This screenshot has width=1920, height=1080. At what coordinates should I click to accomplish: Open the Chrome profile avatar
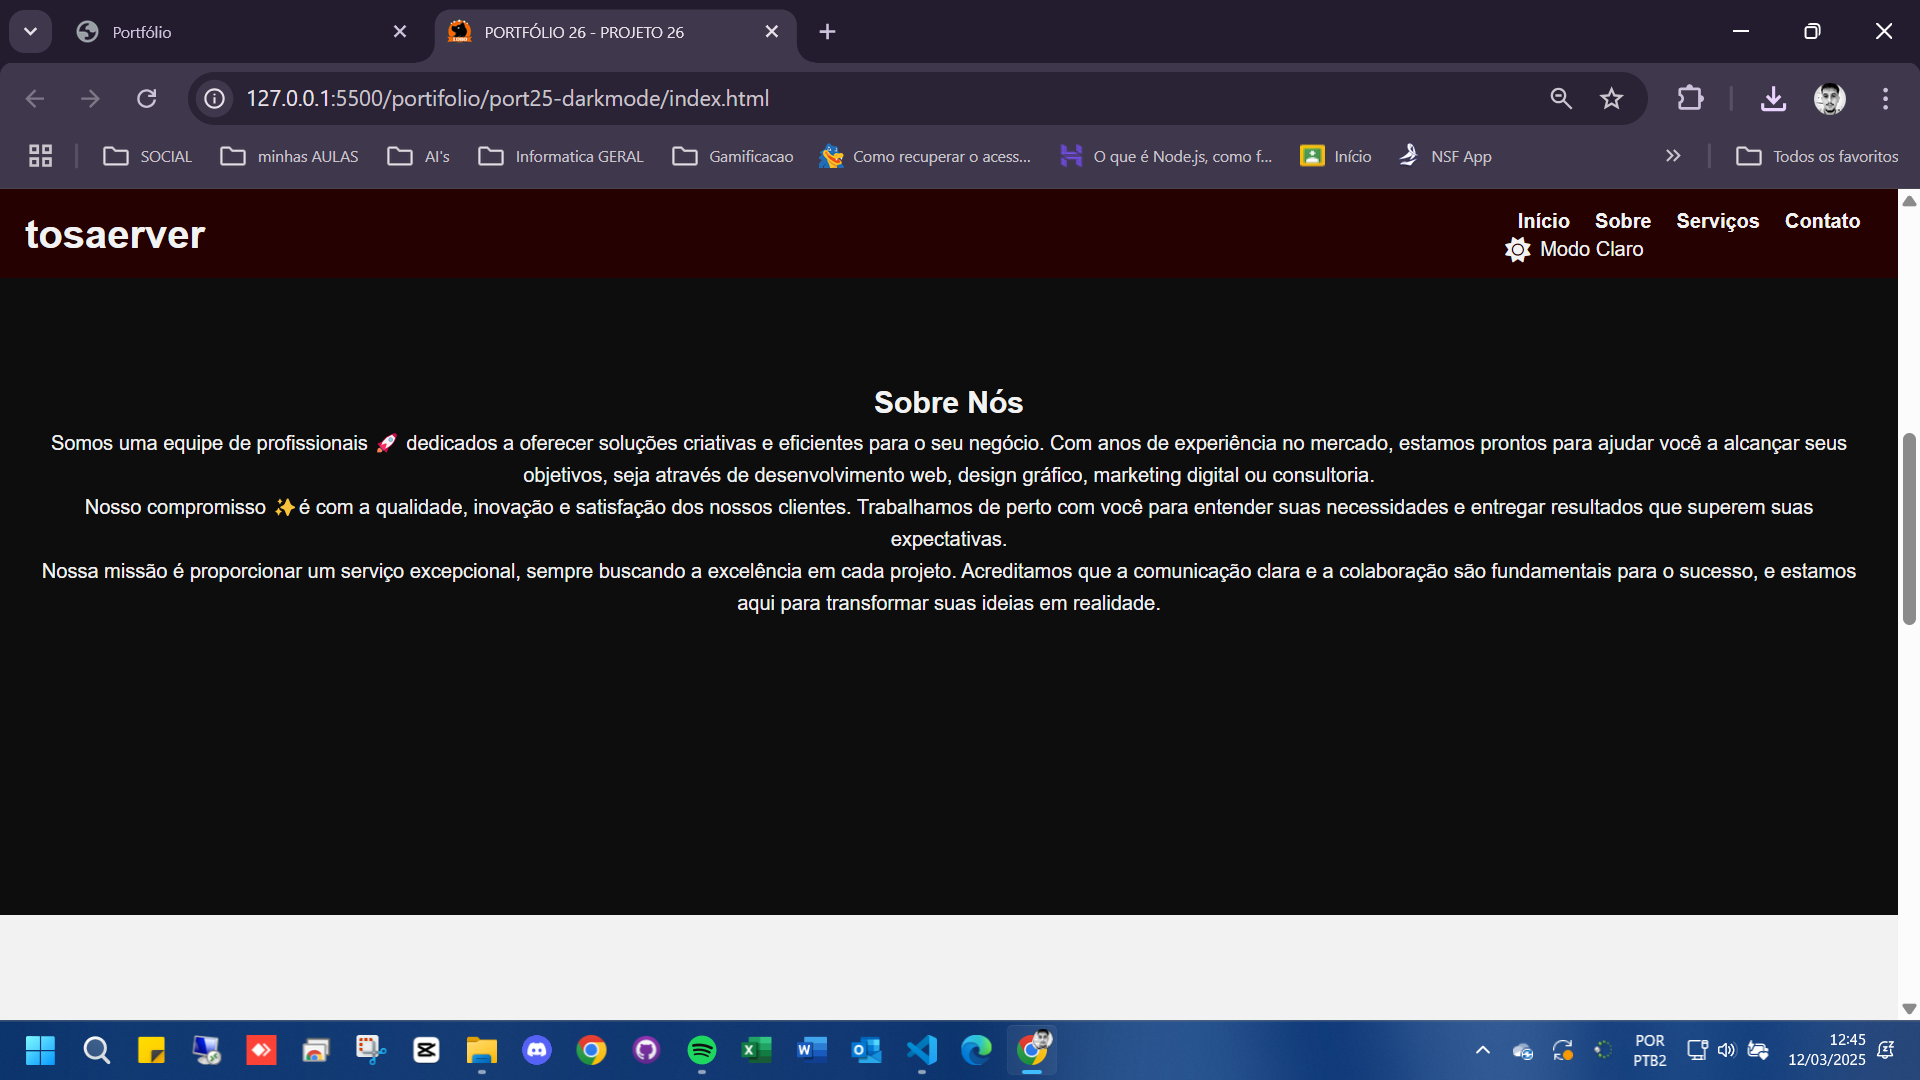pyautogui.click(x=1830, y=98)
